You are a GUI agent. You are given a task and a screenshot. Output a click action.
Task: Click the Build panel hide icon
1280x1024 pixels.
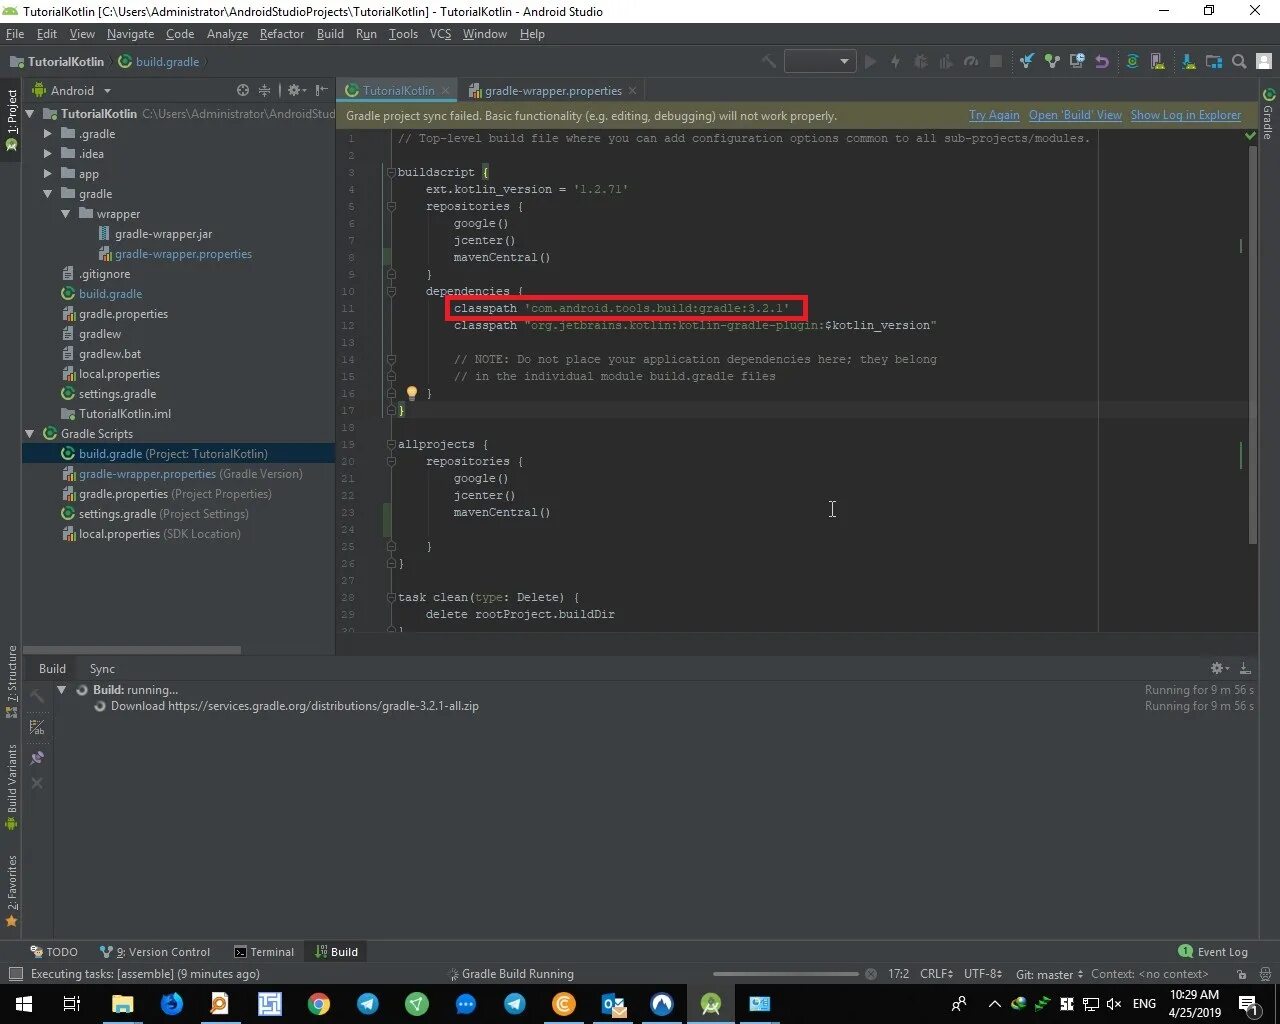click(1245, 668)
